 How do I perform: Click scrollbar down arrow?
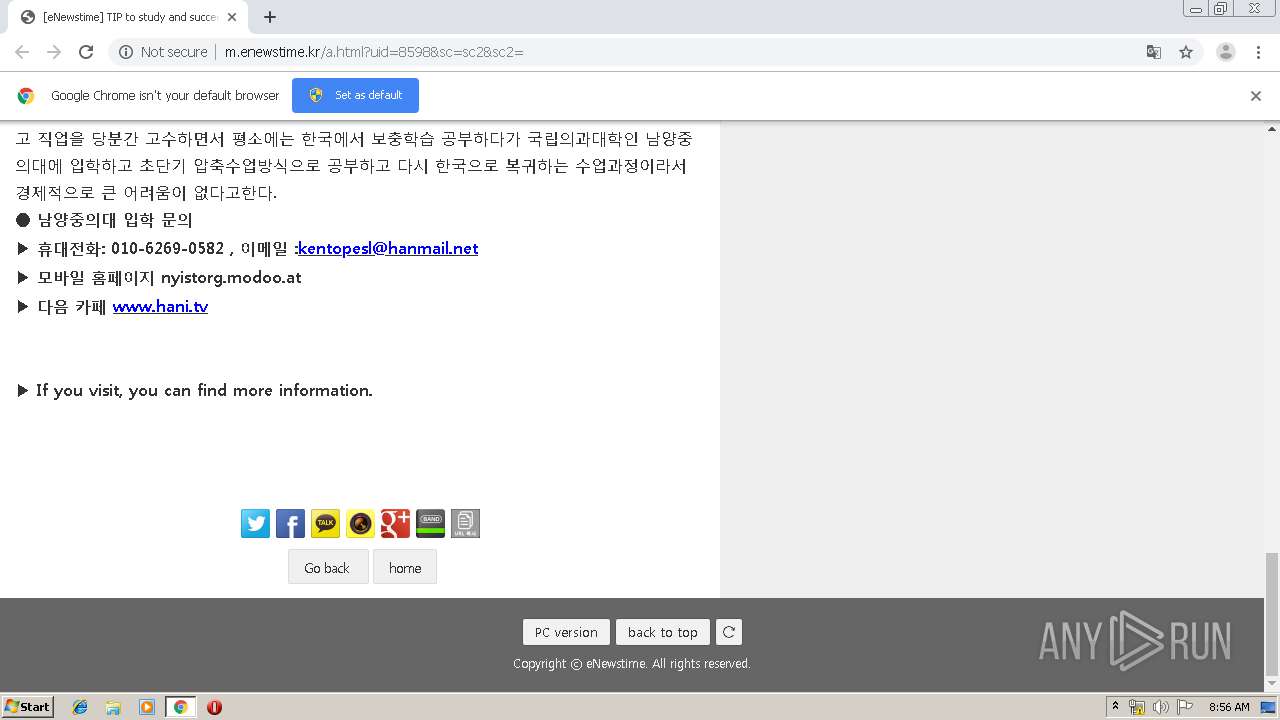(1272, 683)
